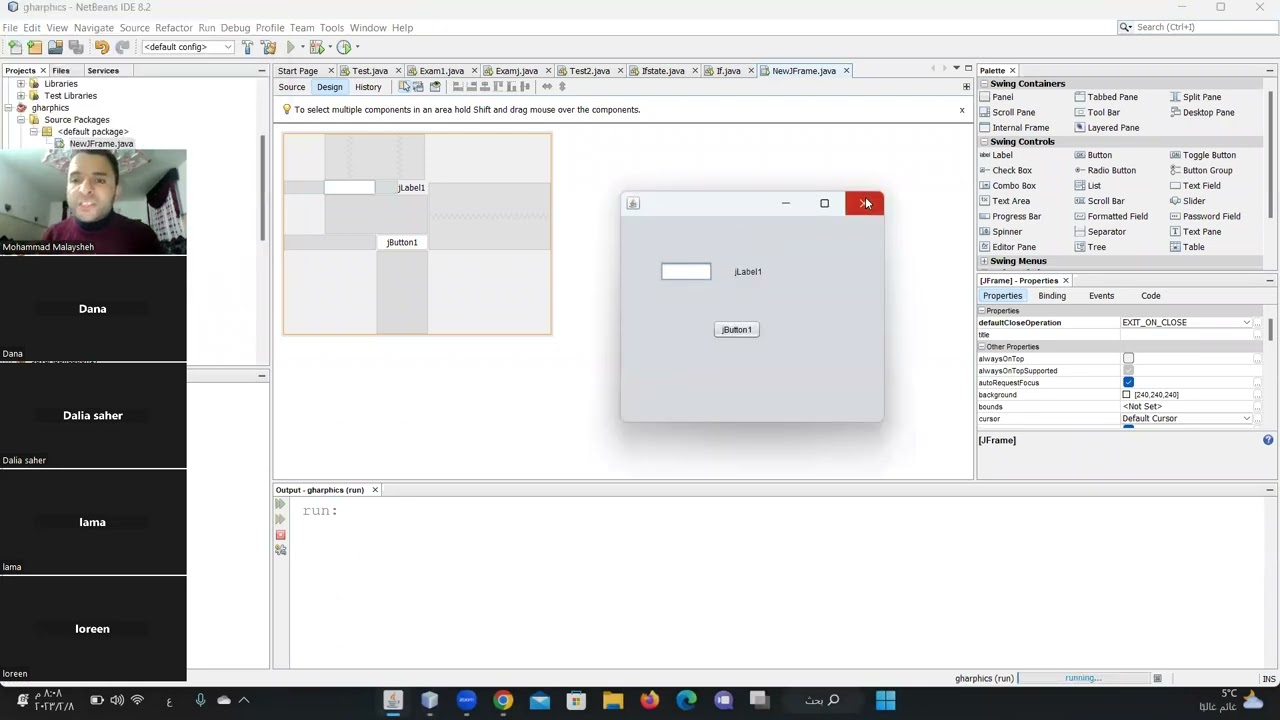Click jButton1 in the running window

[x=737, y=330]
